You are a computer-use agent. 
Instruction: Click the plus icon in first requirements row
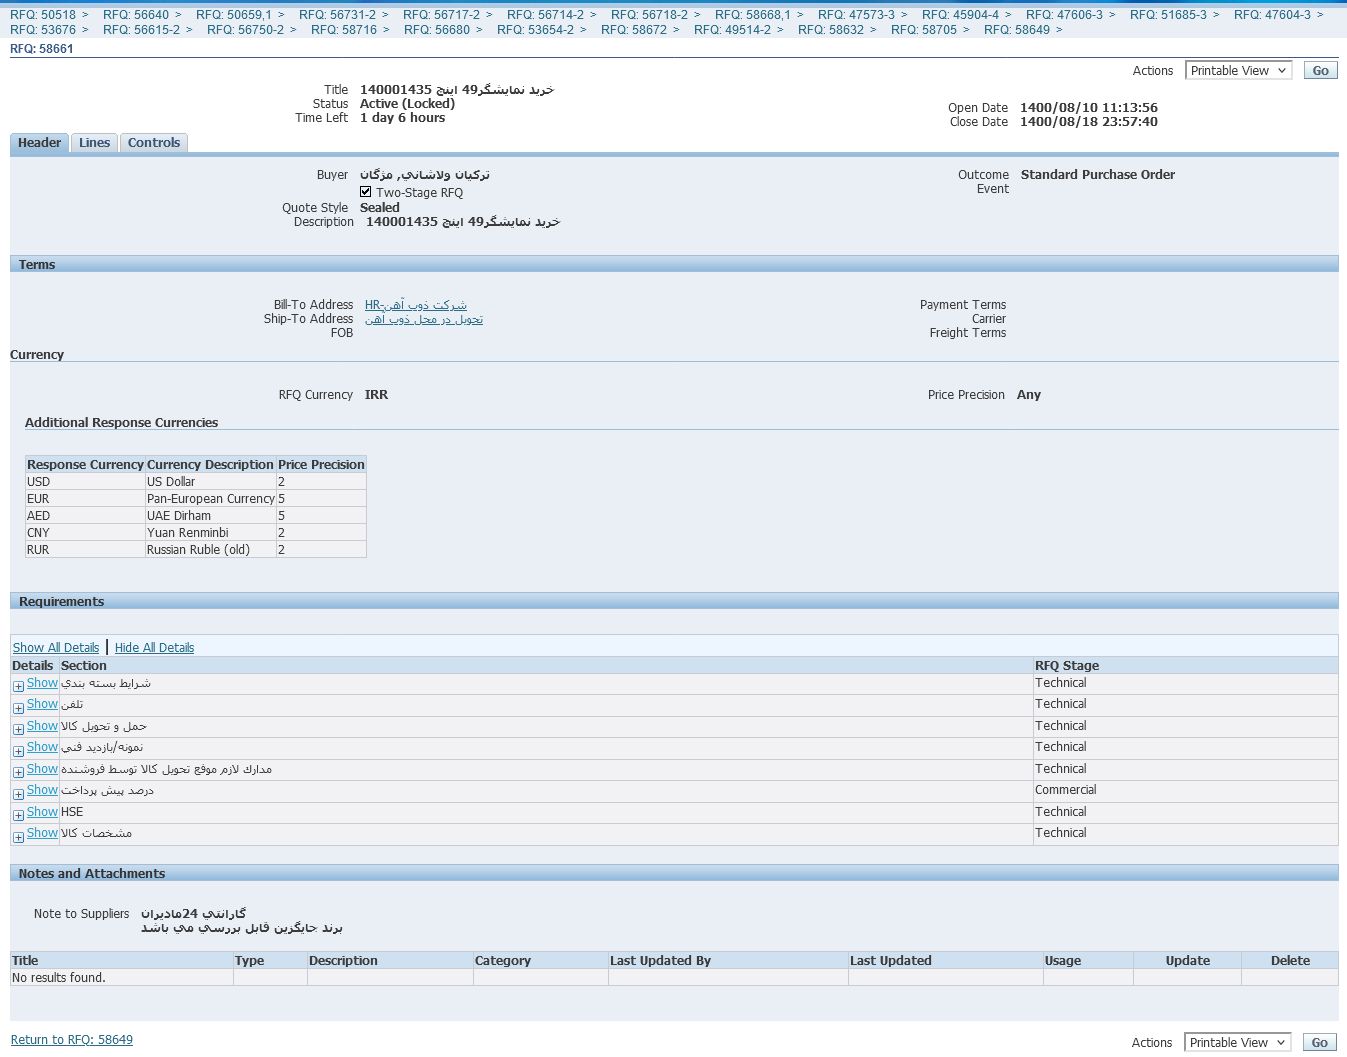[18, 686]
